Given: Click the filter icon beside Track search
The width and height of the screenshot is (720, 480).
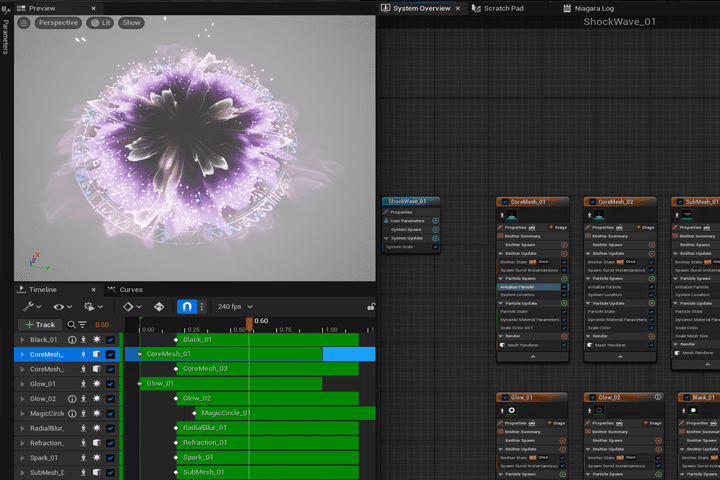Looking at the screenshot, I should 83,325.
